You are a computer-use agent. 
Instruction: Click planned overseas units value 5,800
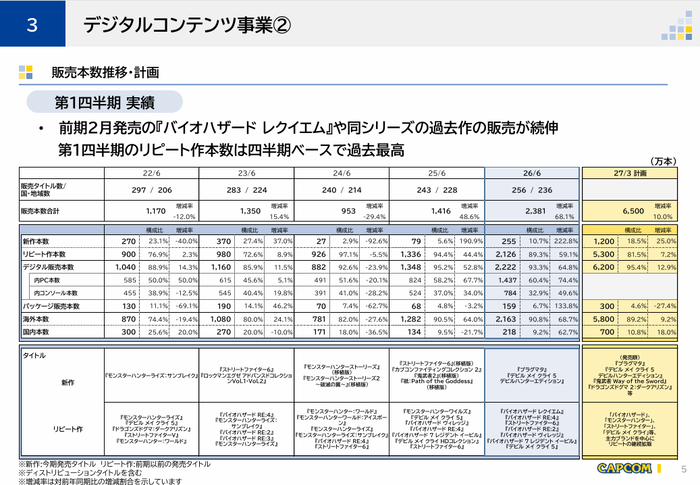[604, 319]
